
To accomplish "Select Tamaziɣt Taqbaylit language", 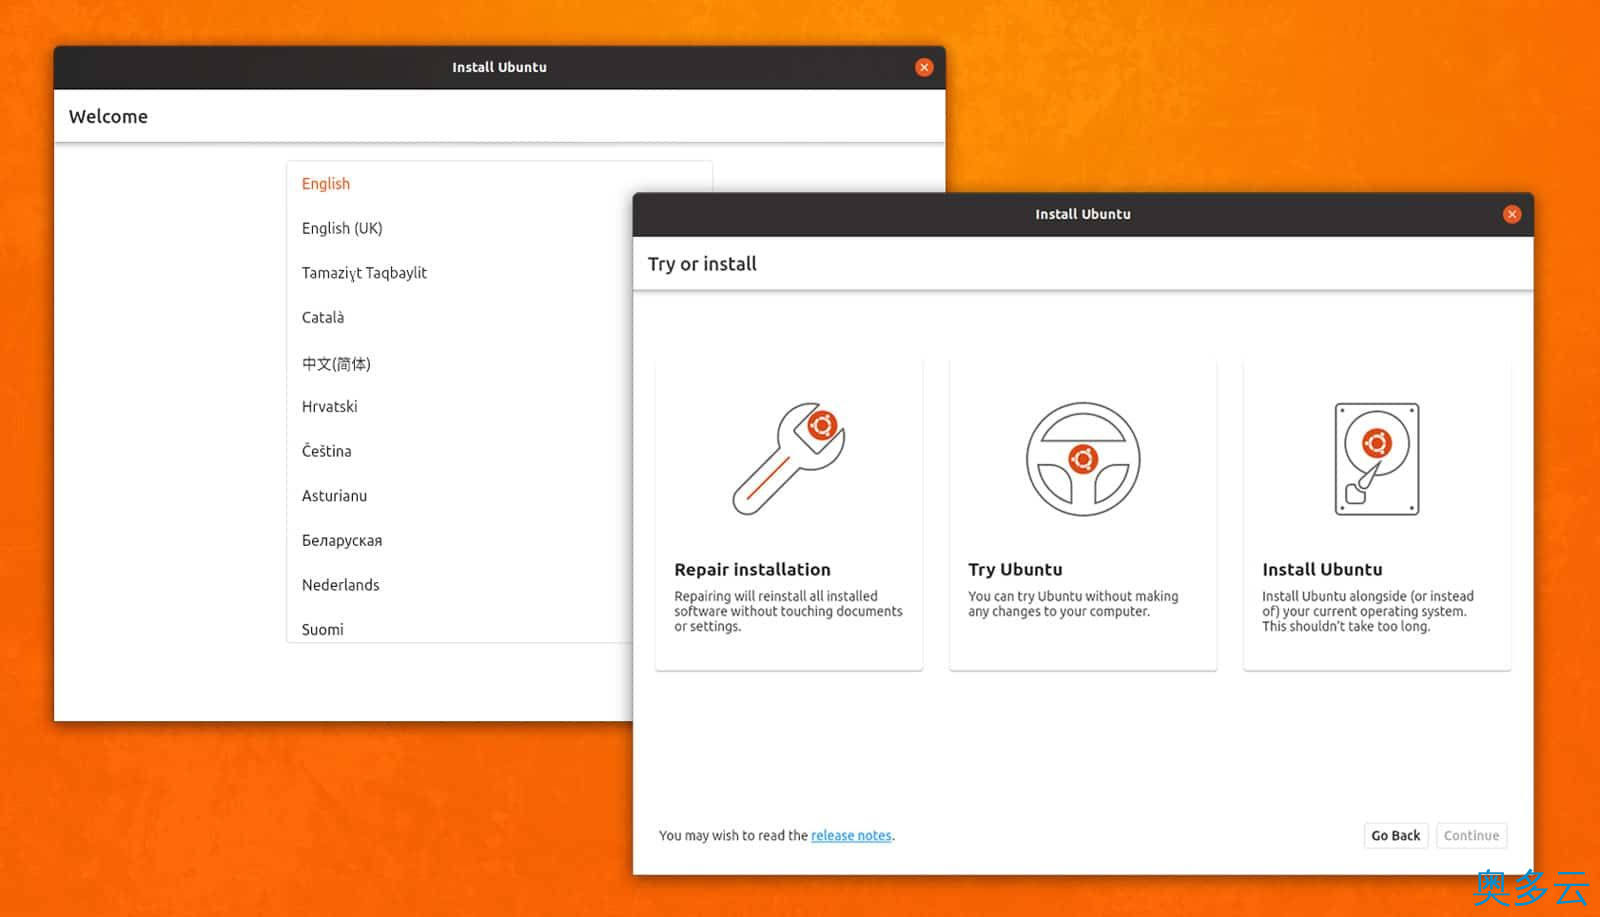I will pos(364,273).
